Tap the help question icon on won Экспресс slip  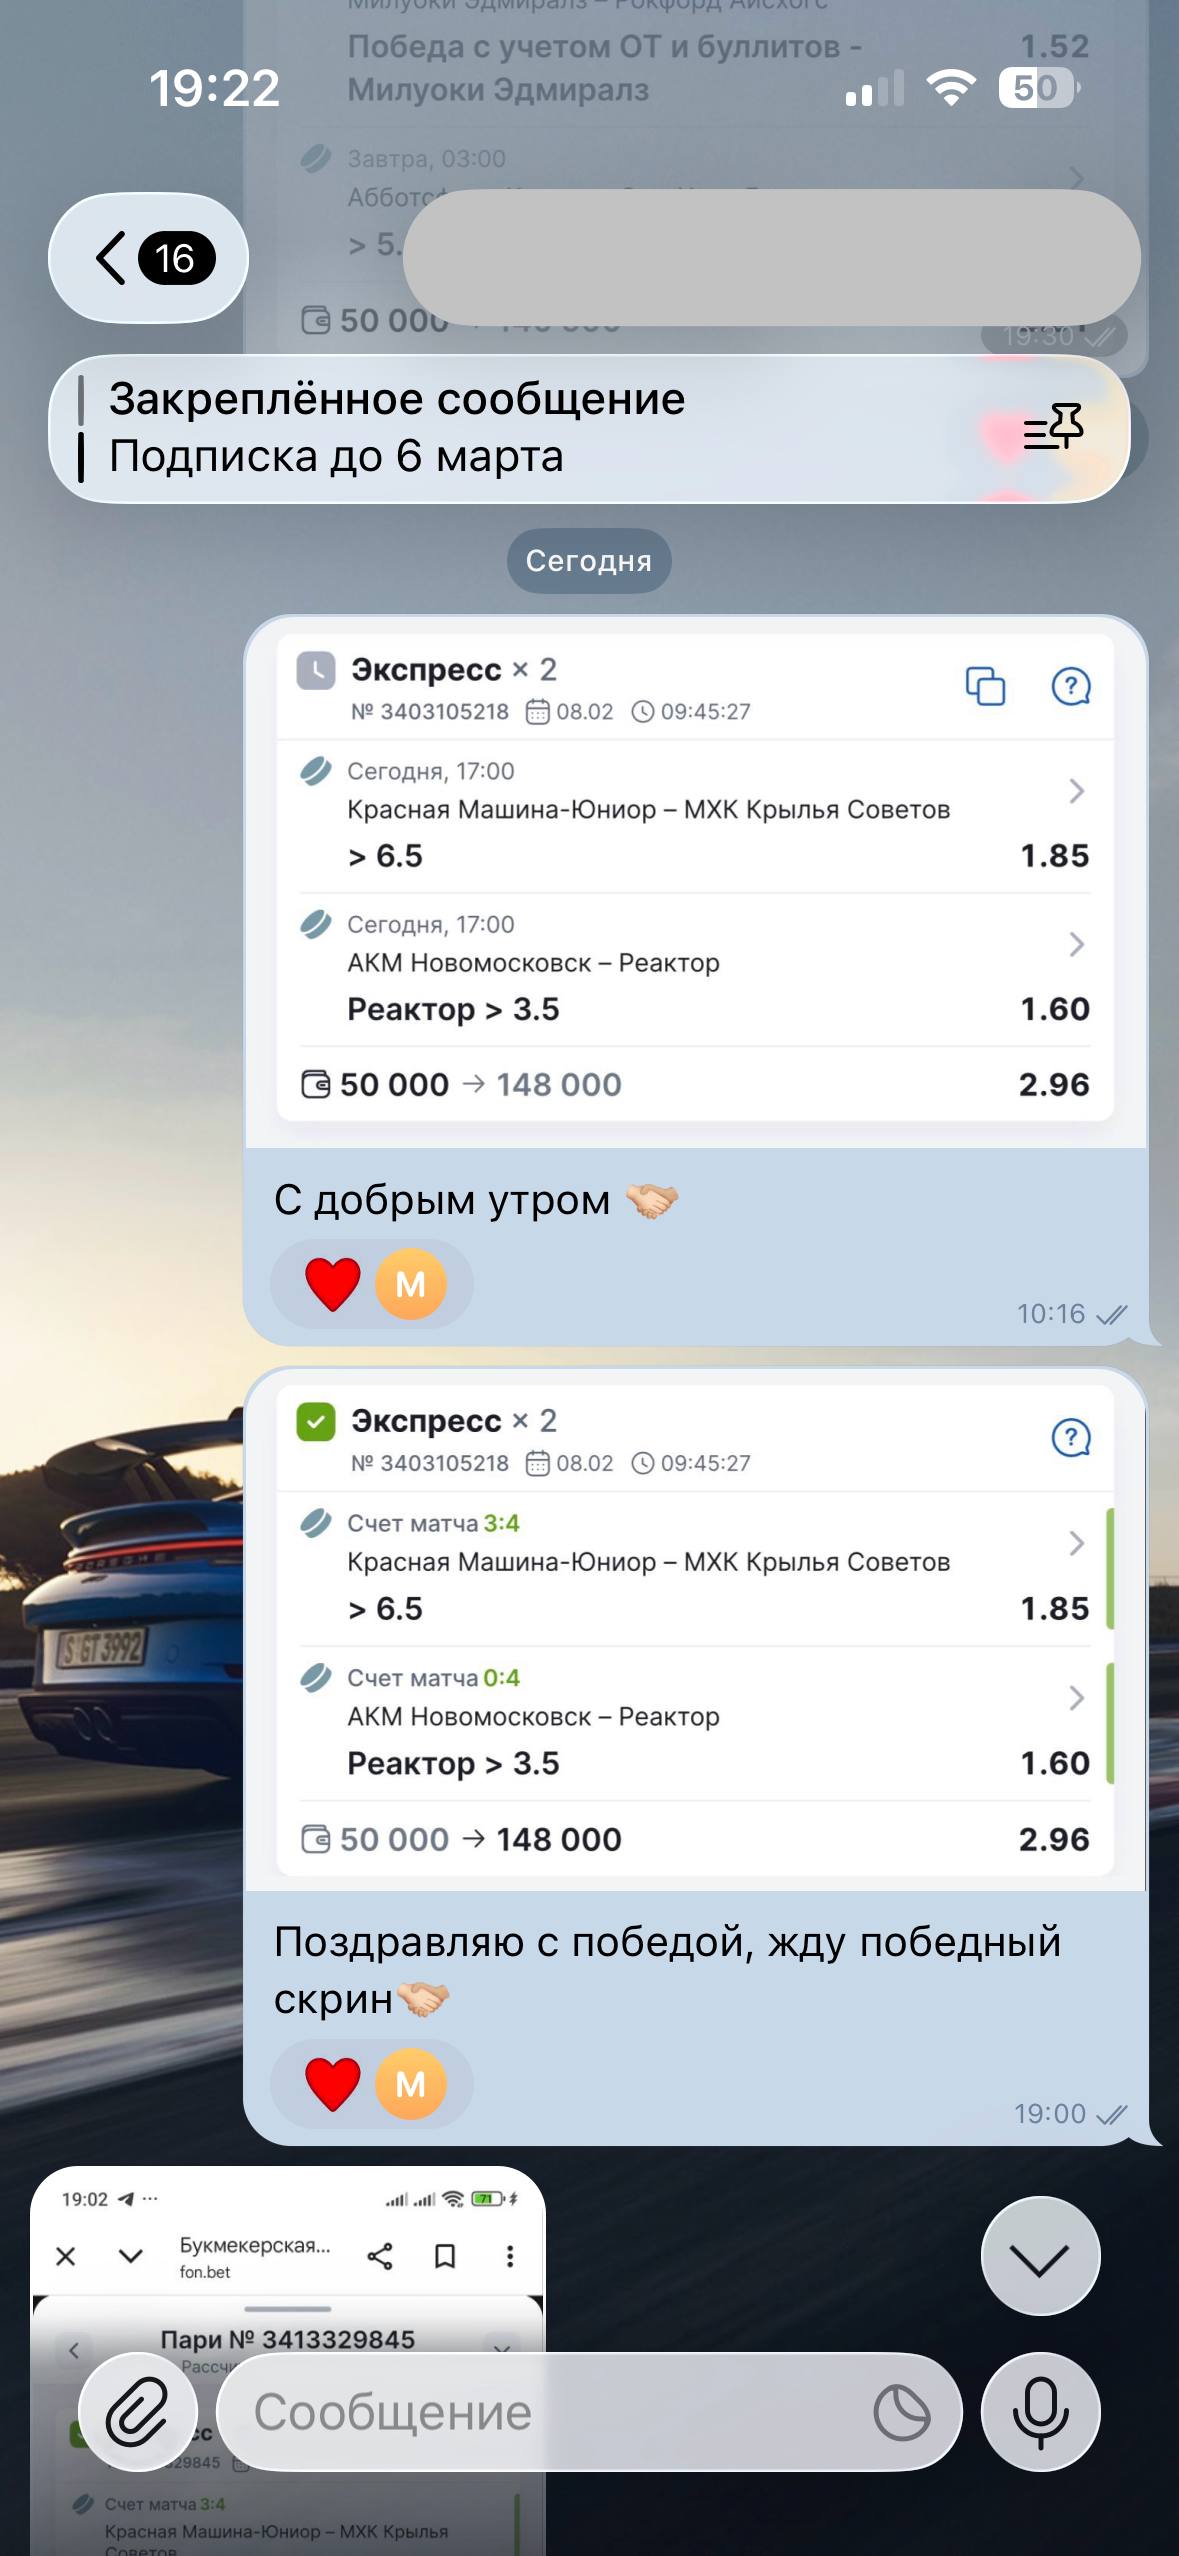[x=1071, y=1438]
